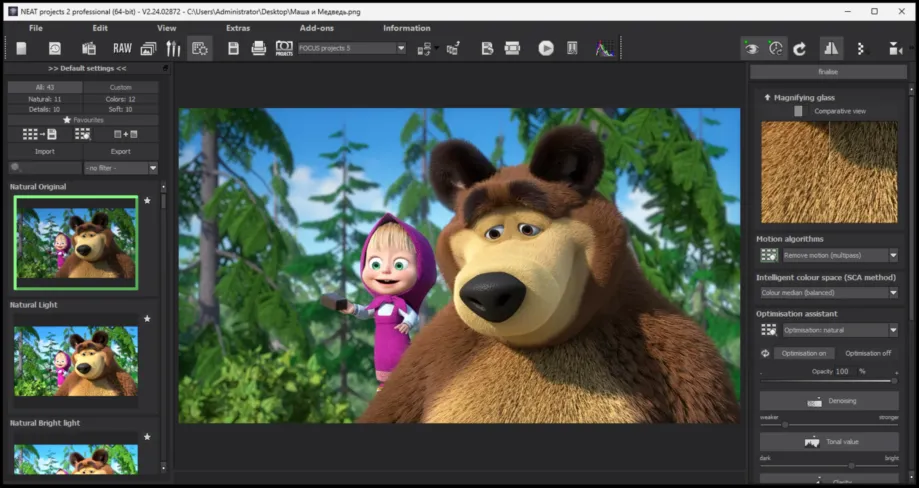Show Favourites presets
Screen dimensions: 919x488
83,120
